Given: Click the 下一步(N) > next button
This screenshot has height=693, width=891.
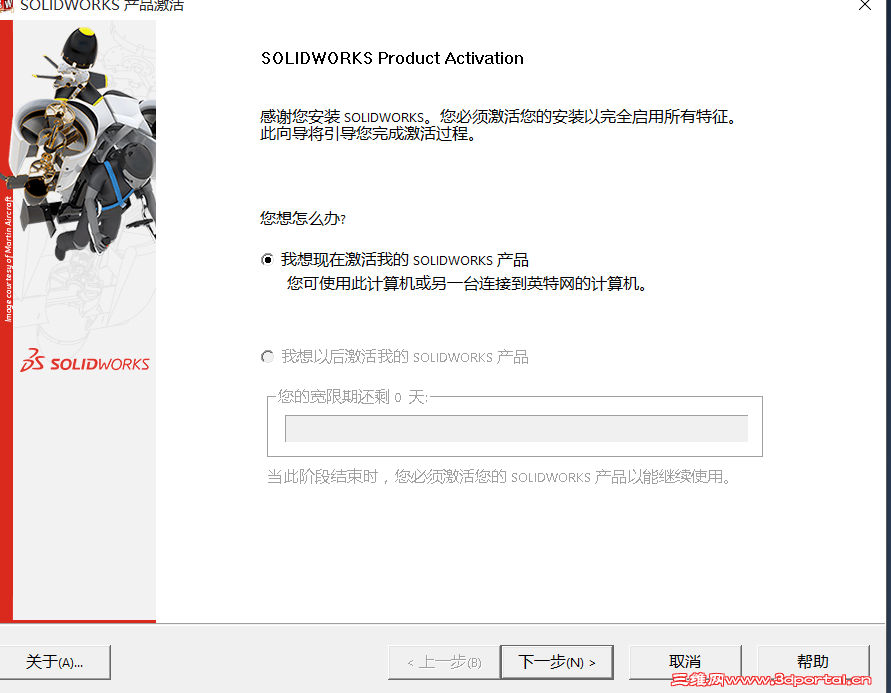Looking at the screenshot, I should coord(557,662).
